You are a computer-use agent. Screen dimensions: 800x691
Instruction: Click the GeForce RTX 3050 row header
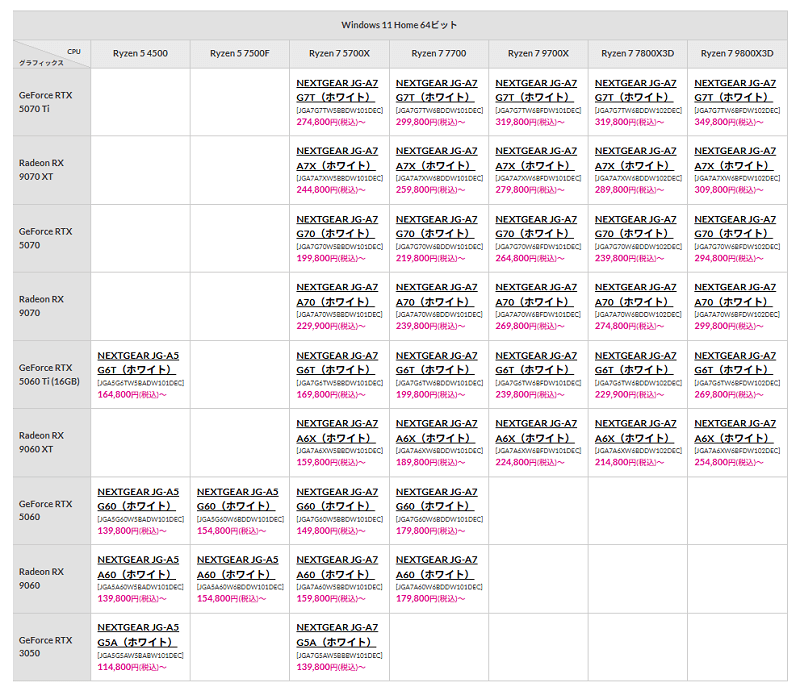click(46, 647)
